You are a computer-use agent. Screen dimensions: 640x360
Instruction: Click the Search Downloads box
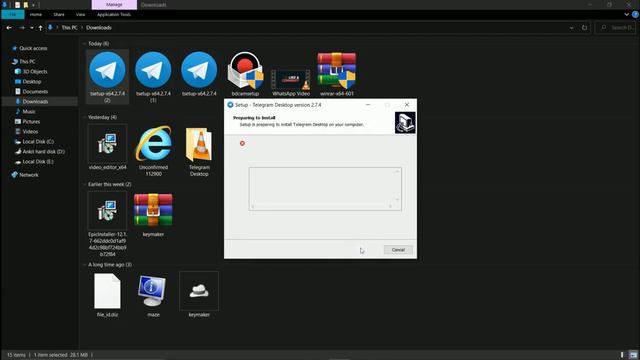pos(616,28)
